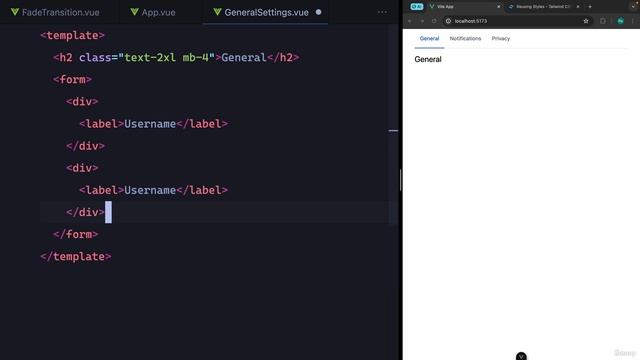640x360 pixels.
Task: Click the Vue icon on FadeTransition.vue tab
Action: 15,12
